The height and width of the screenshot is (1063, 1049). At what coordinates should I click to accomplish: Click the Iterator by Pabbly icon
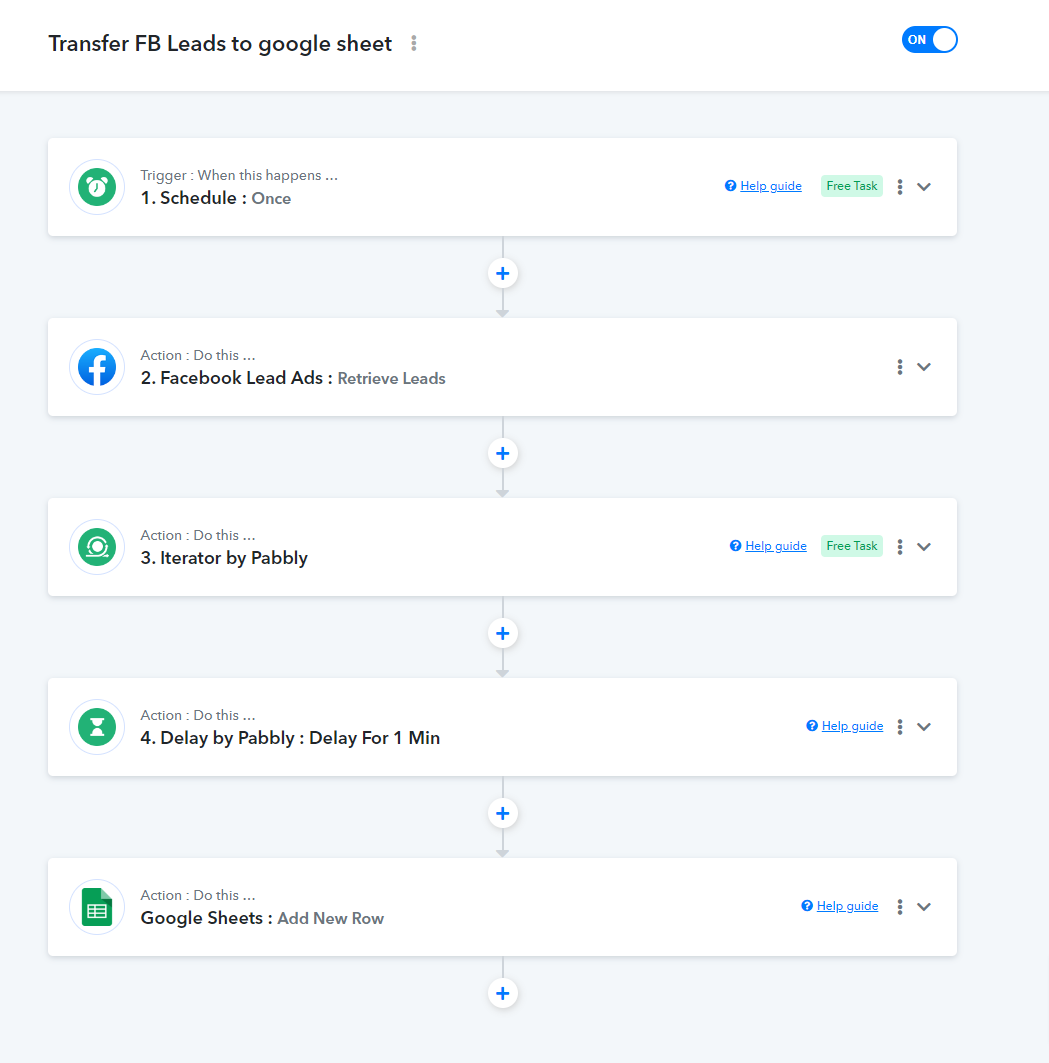click(x=97, y=547)
